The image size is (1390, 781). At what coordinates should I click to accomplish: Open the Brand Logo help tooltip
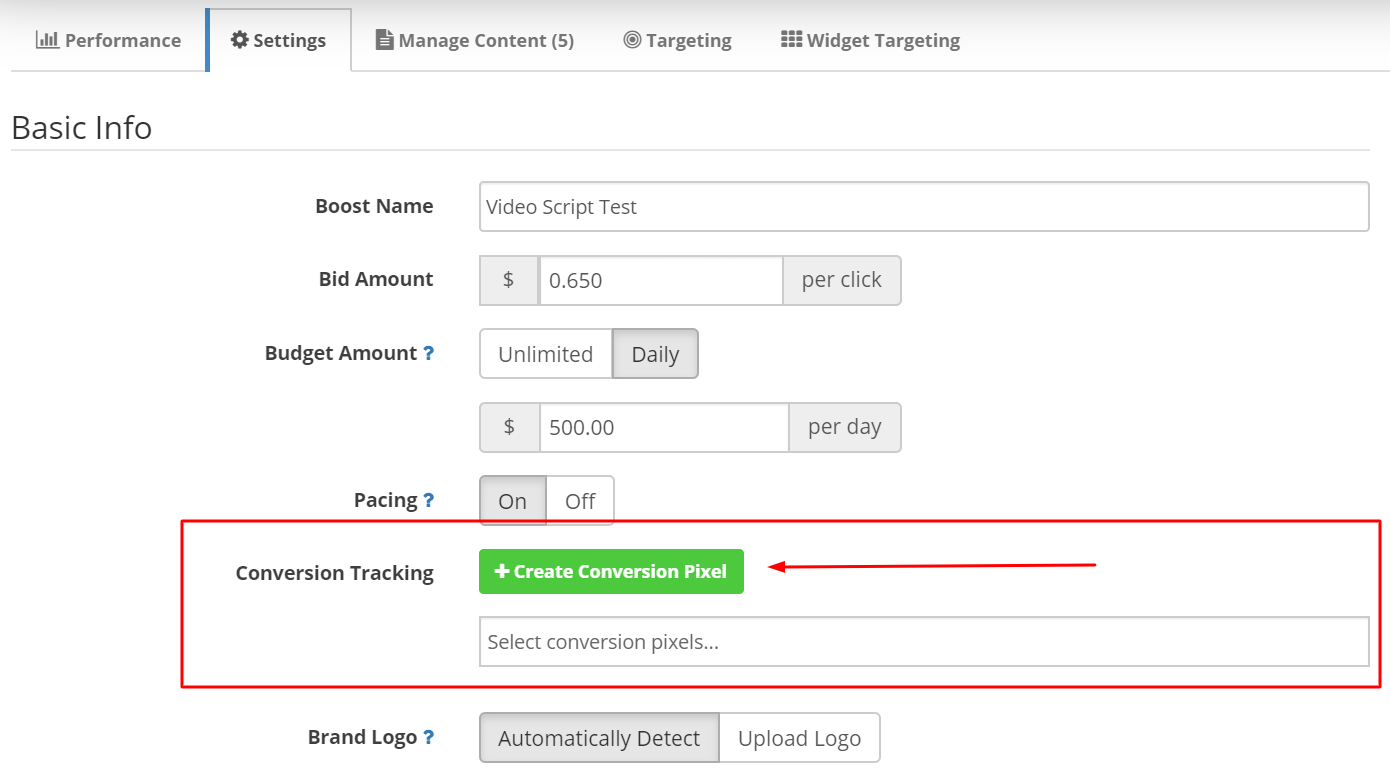[430, 736]
